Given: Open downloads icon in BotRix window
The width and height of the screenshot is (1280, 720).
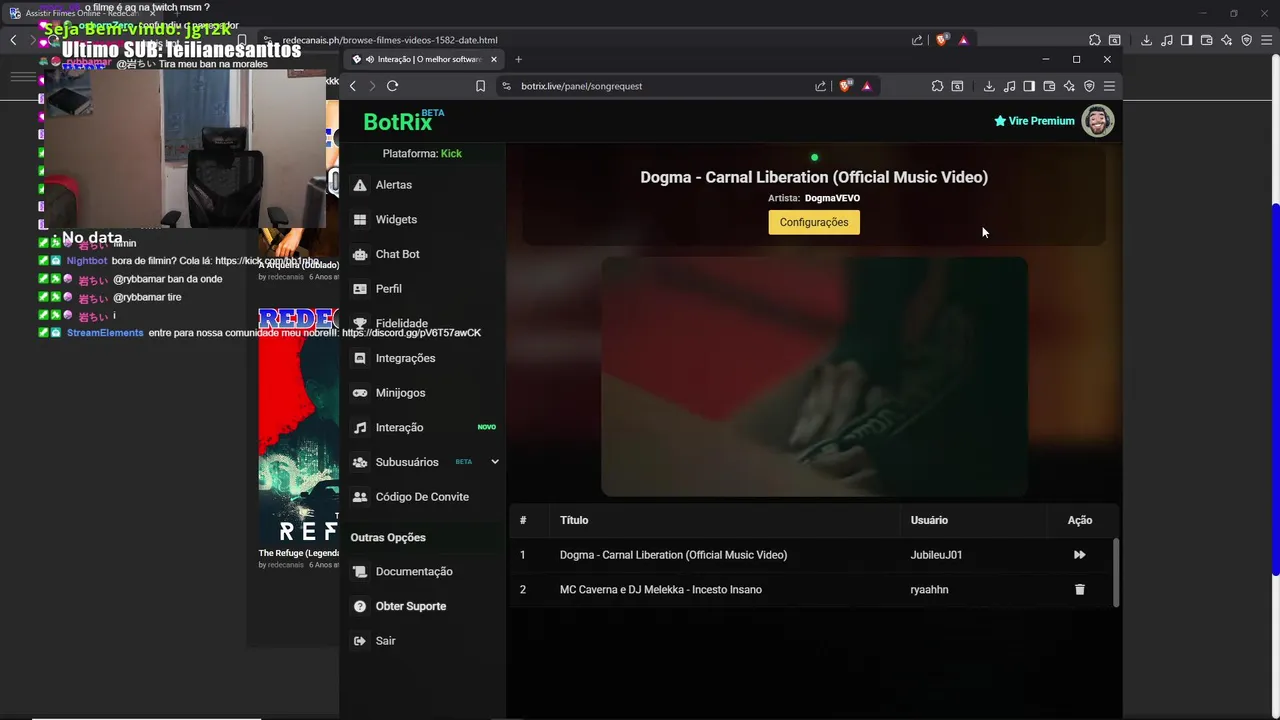Looking at the screenshot, I should pyautogui.click(x=989, y=86).
